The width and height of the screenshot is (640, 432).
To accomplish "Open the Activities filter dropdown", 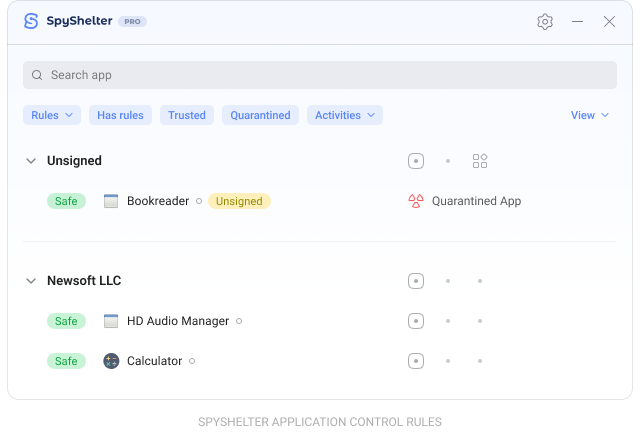I will pos(344,115).
